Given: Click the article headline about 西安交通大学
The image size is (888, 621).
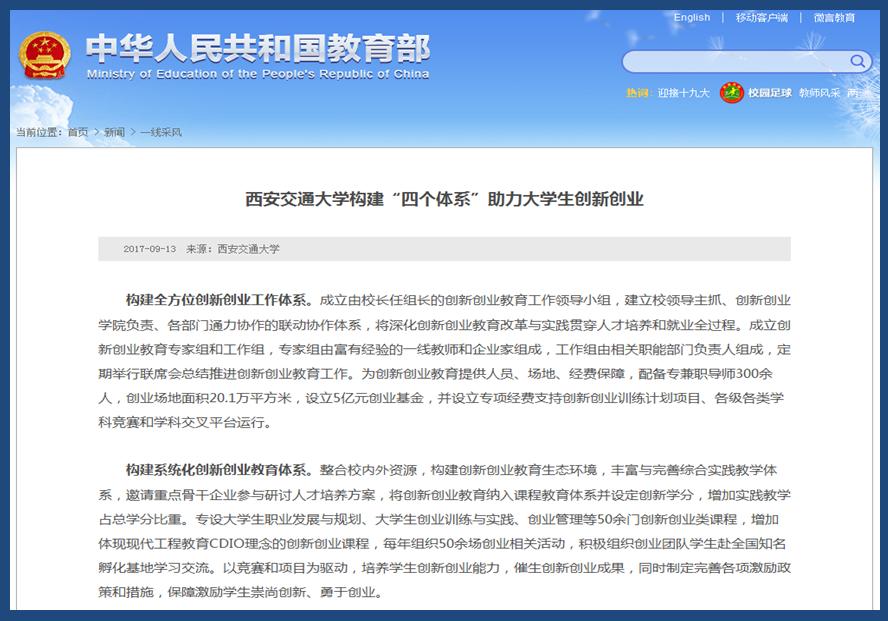Looking at the screenshot, I should [x=444, y=199].
